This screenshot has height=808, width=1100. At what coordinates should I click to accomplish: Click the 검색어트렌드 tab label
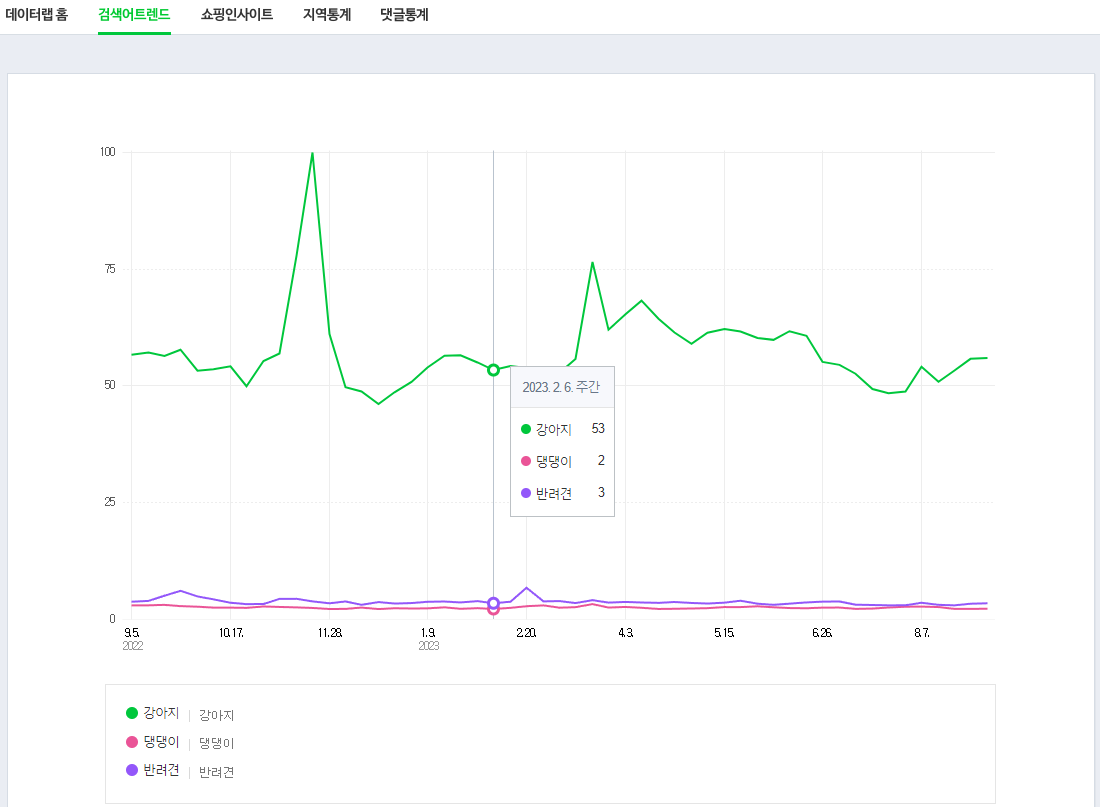click(x=134, y=15)
